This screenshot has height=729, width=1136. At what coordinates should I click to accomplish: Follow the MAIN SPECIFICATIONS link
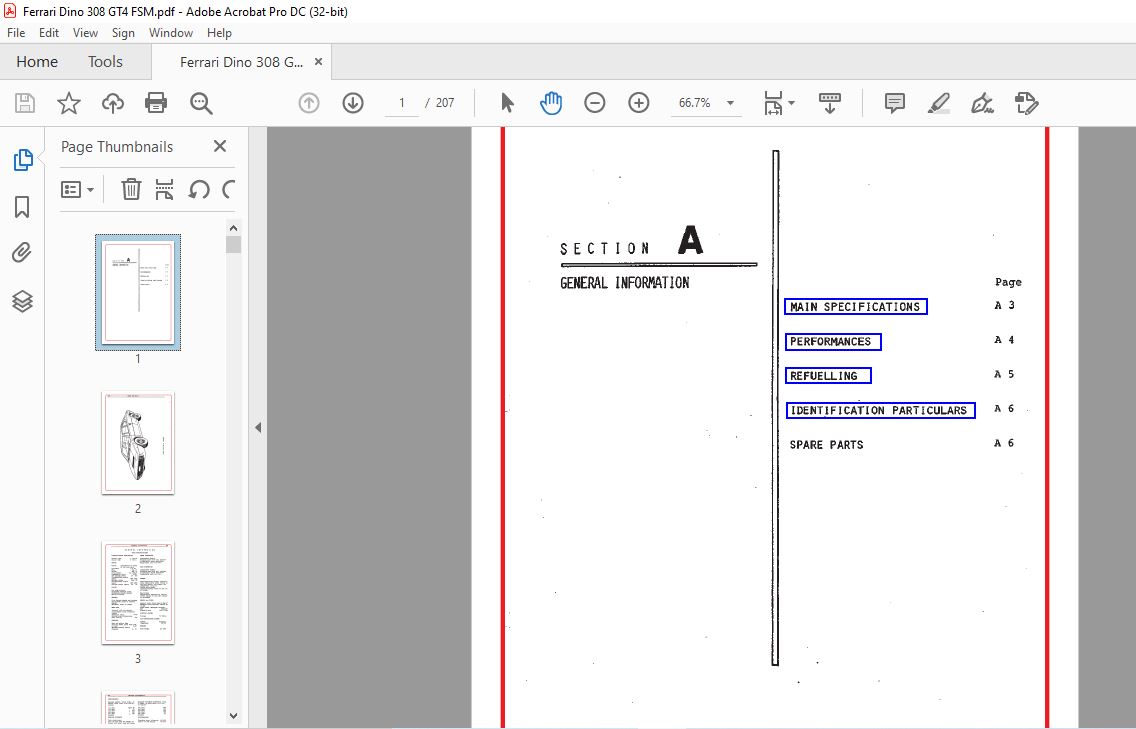click(x=856, y=307)
